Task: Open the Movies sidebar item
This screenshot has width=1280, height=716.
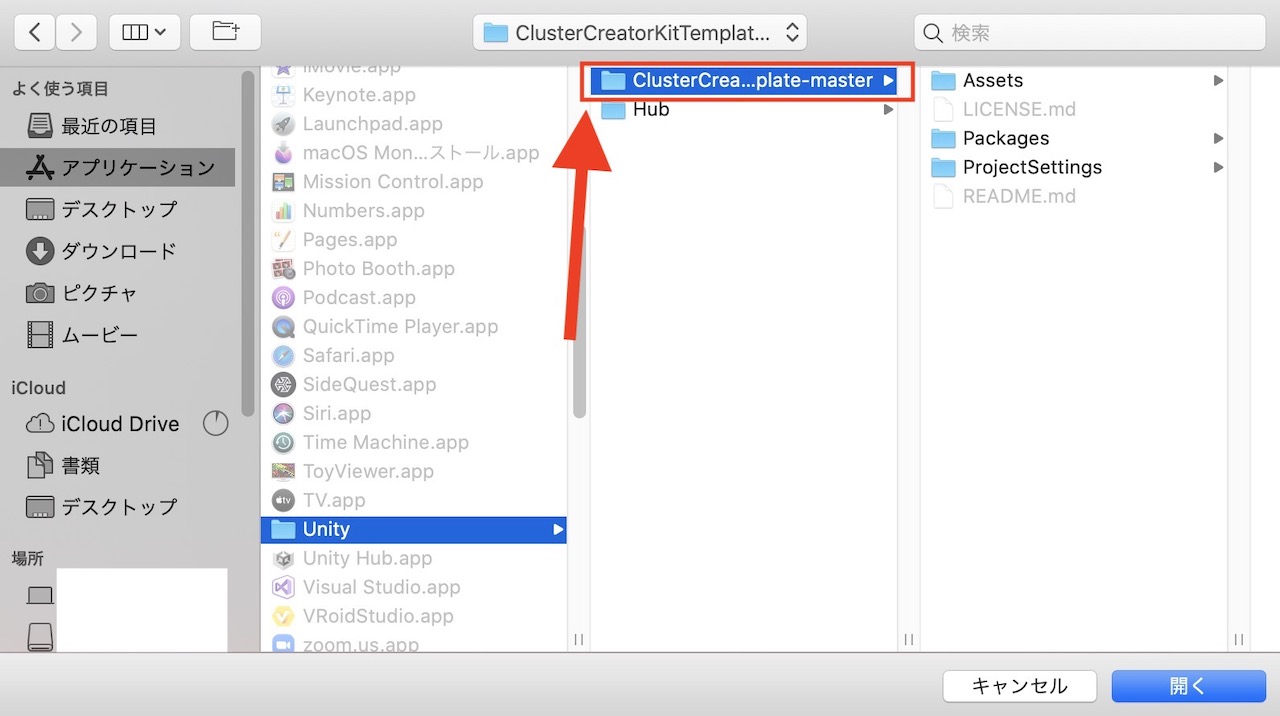Action: pos(99,335)
